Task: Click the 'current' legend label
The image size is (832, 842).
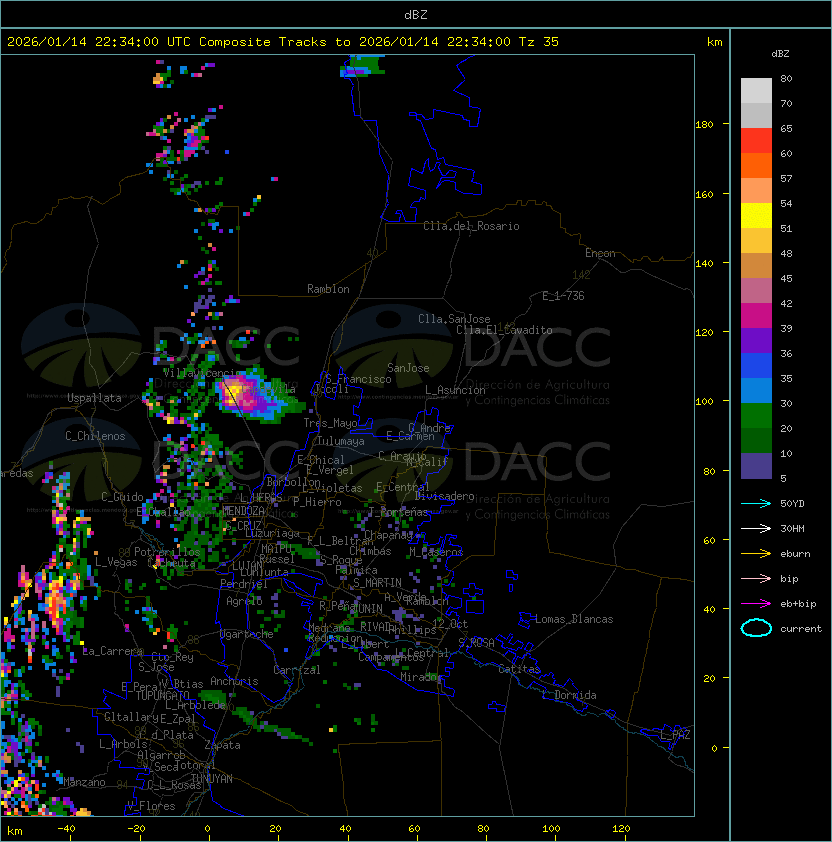Action: 801,629
